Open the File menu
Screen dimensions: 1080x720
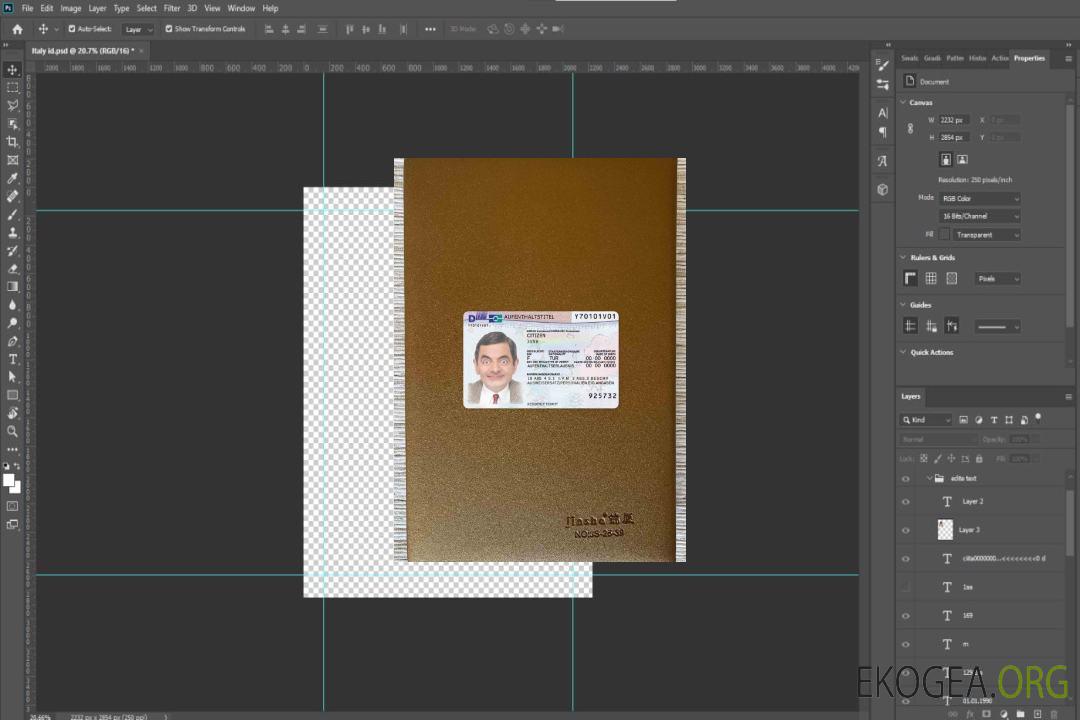[27, 8]
